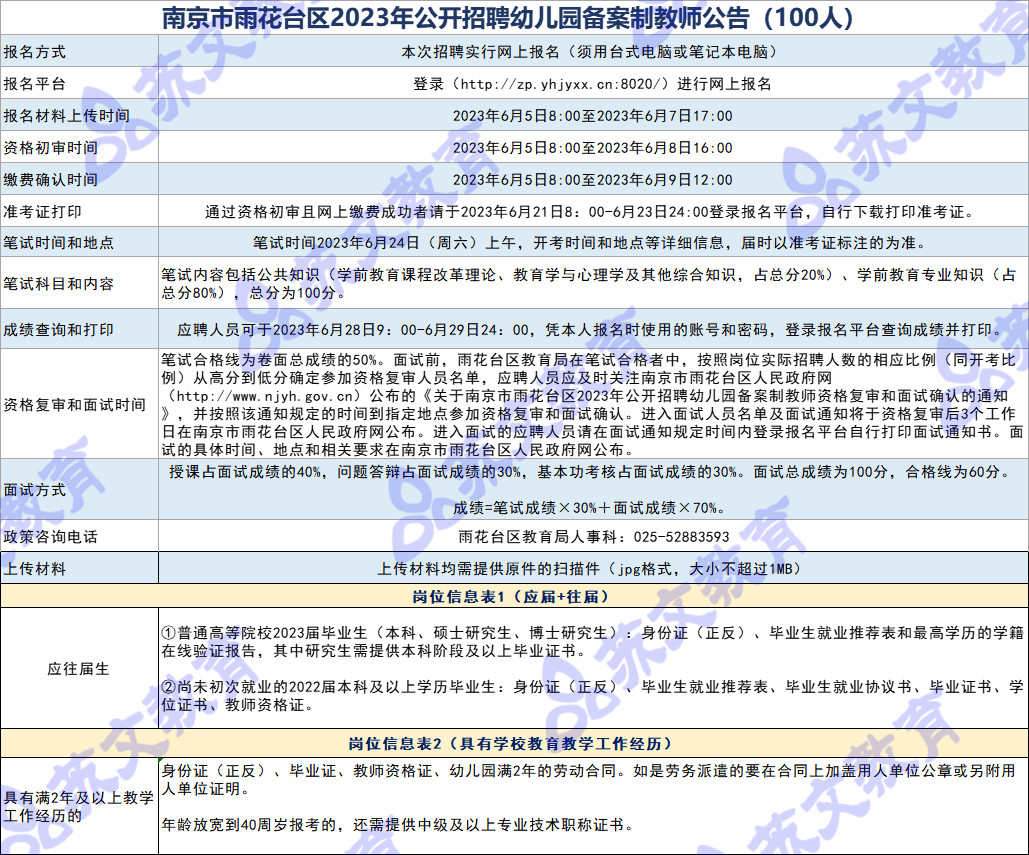Click paragraph ②尚未初次就业的2022届本科
This screenshot has height=855, width=1029.
(x=593, y=696)
